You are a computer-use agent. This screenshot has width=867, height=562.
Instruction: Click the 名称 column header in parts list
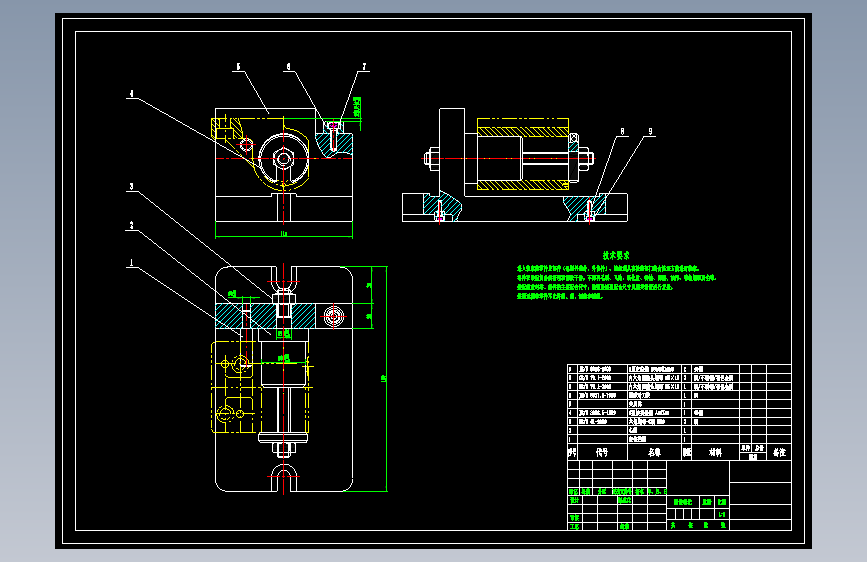click(654, 452)
